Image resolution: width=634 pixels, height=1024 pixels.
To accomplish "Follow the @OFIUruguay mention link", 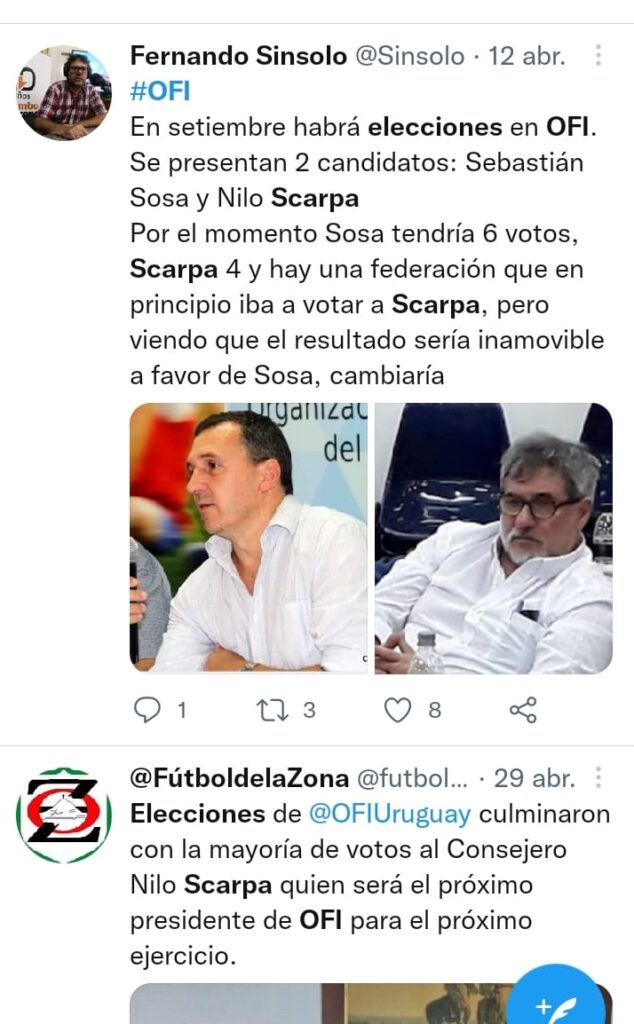I will tap(389, 814).
